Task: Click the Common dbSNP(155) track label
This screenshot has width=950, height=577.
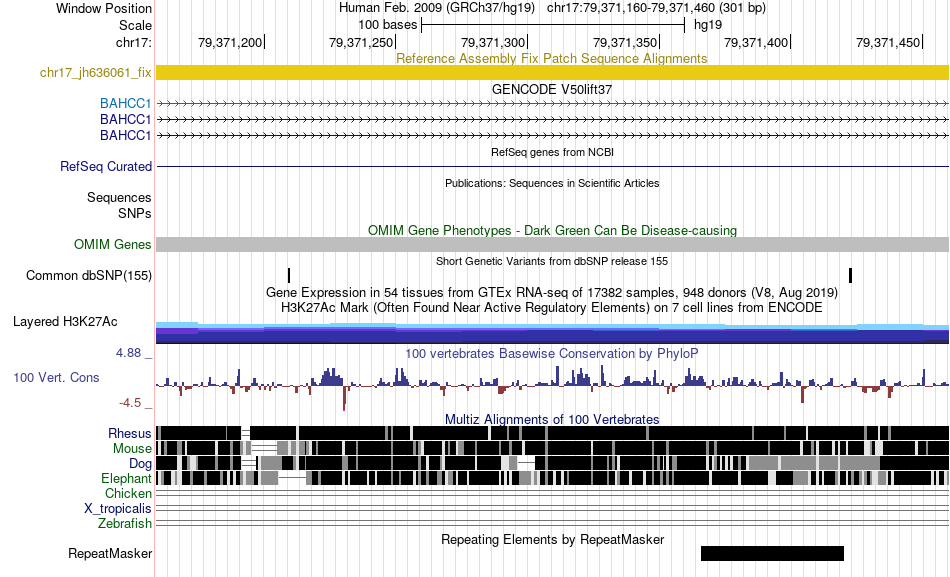Action: point(89,276)
